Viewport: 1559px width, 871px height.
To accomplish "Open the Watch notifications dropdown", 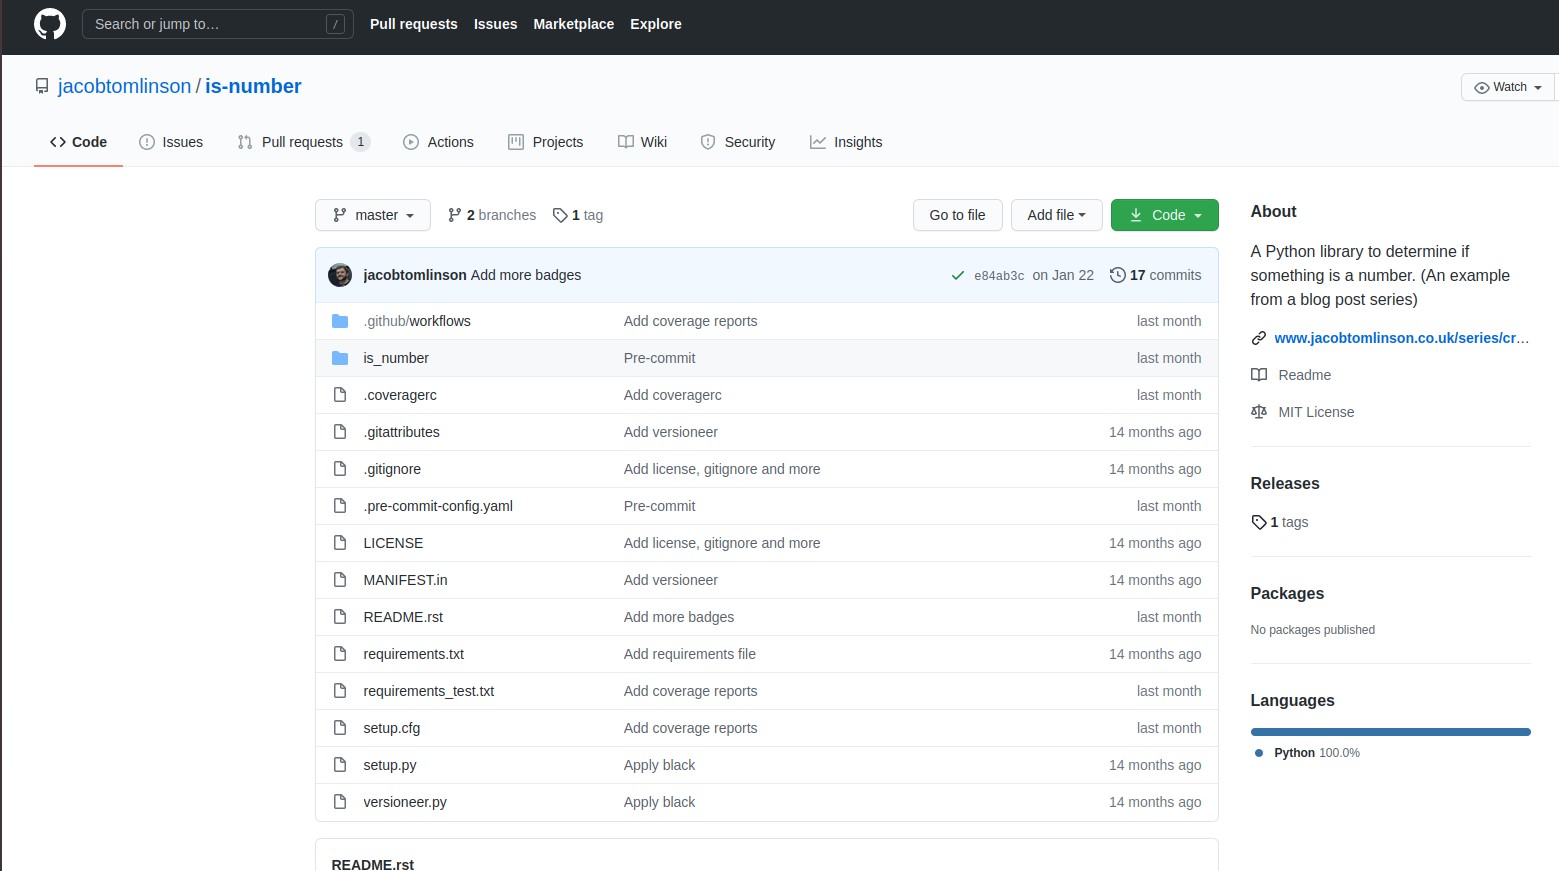I will tap(1508, 87).
